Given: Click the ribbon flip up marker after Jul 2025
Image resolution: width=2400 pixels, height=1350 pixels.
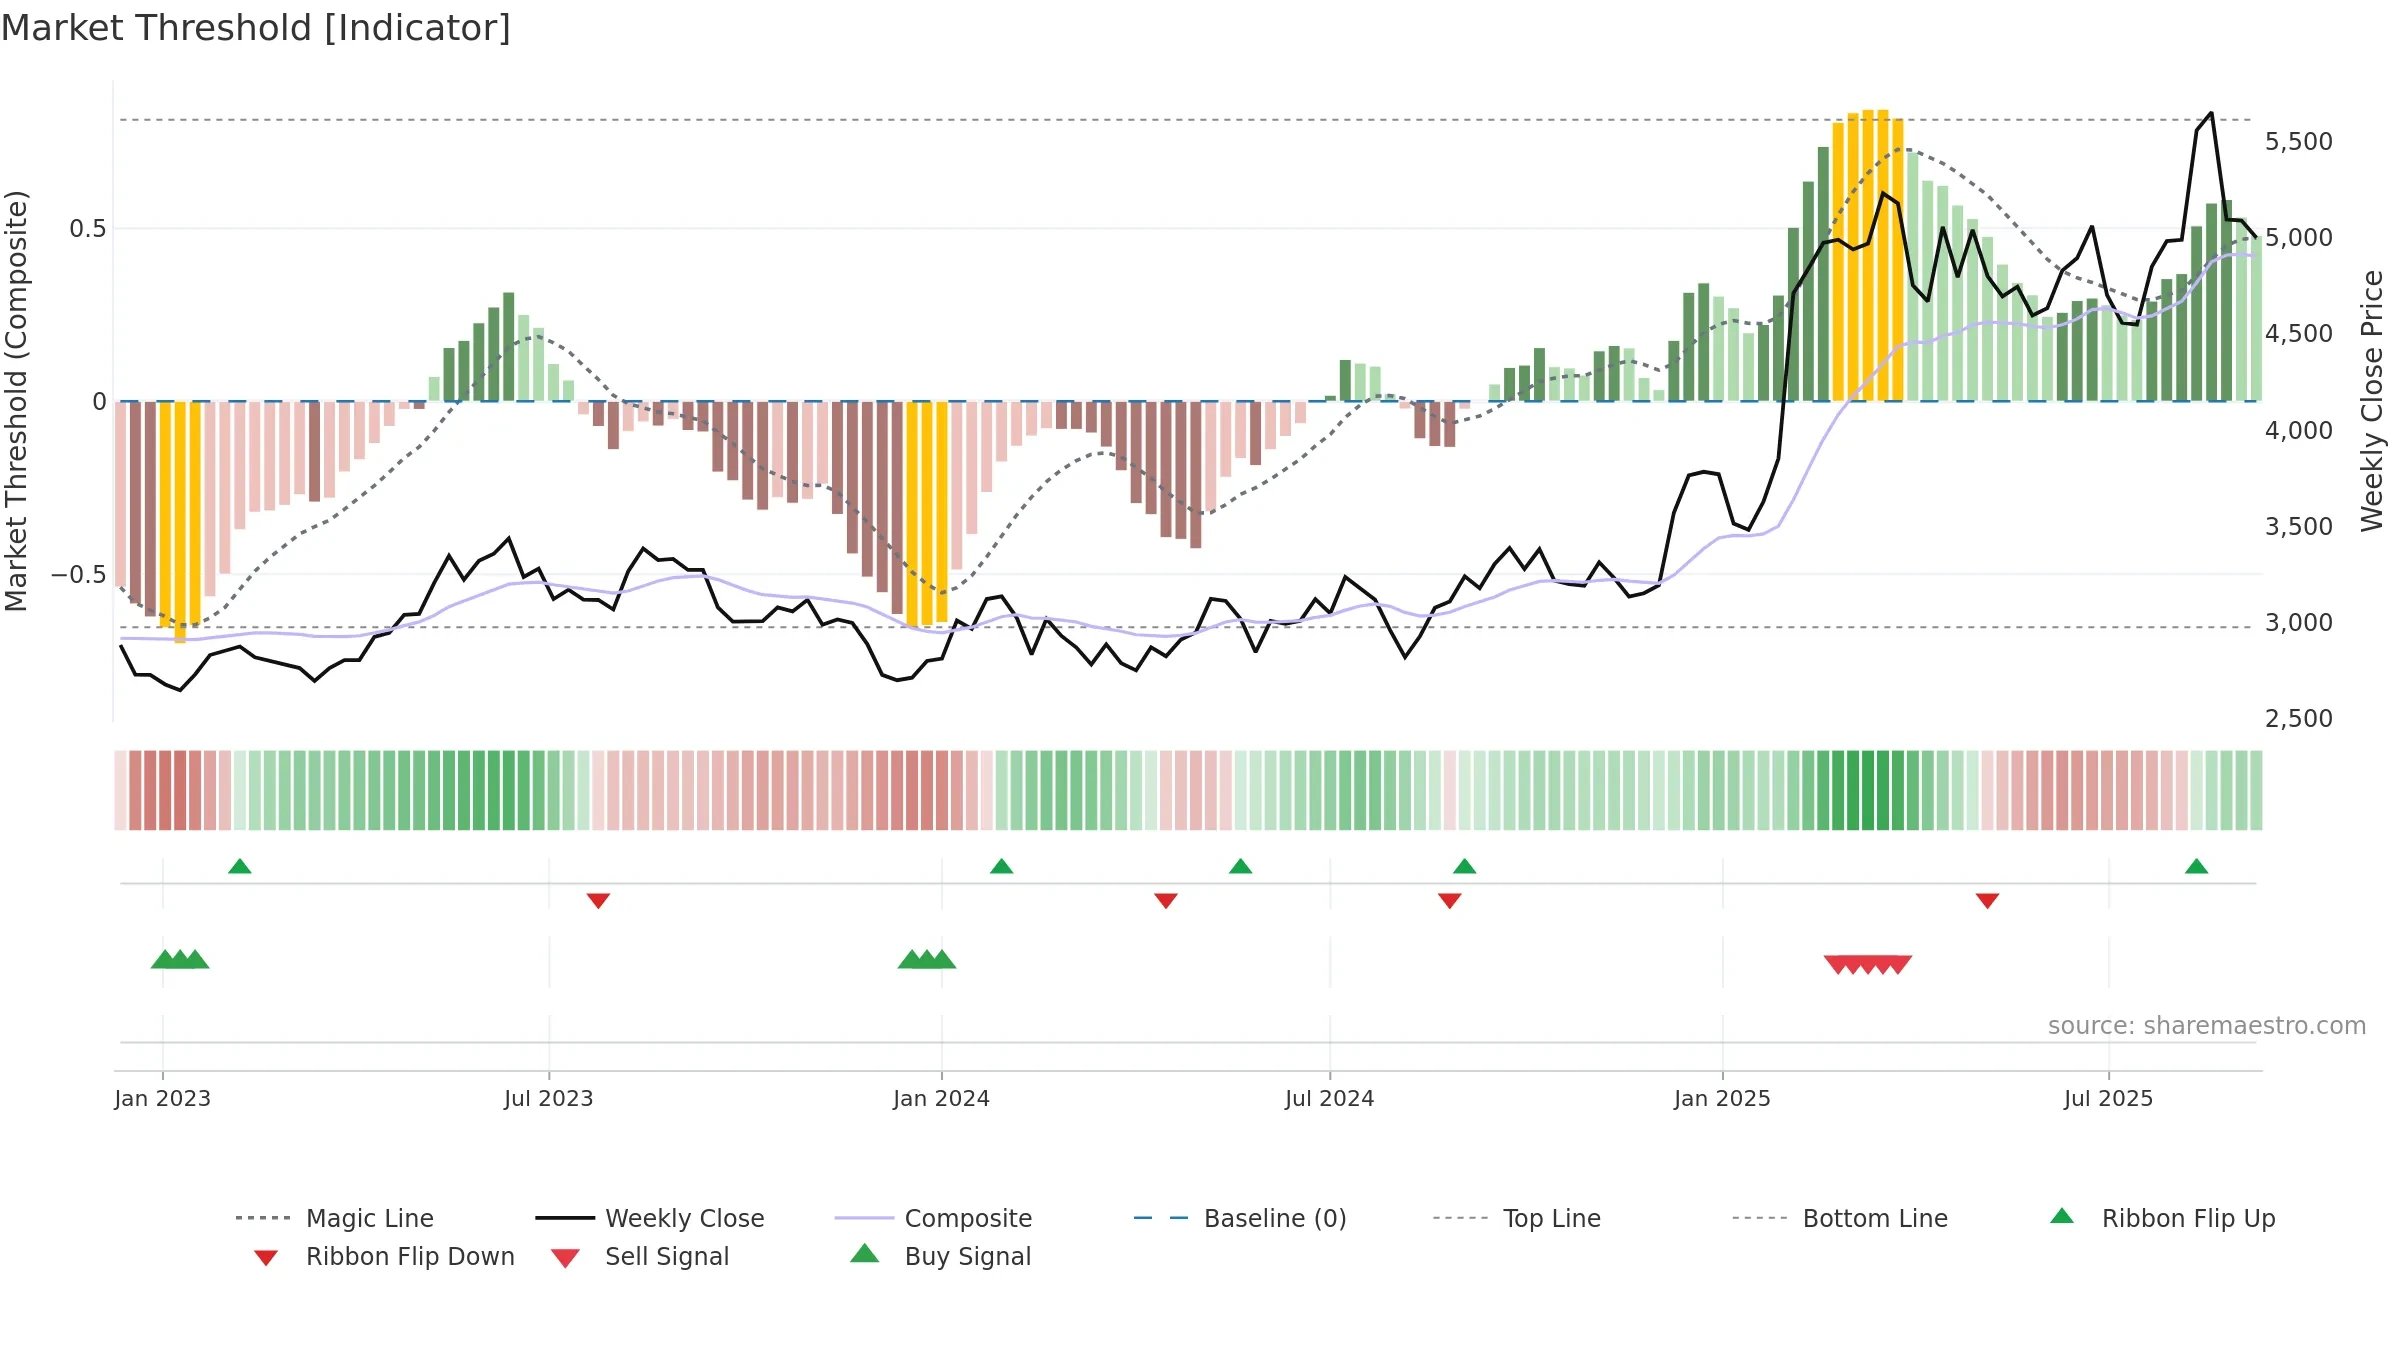Looking at the screenshot, I should click(x=2197, y=866).
